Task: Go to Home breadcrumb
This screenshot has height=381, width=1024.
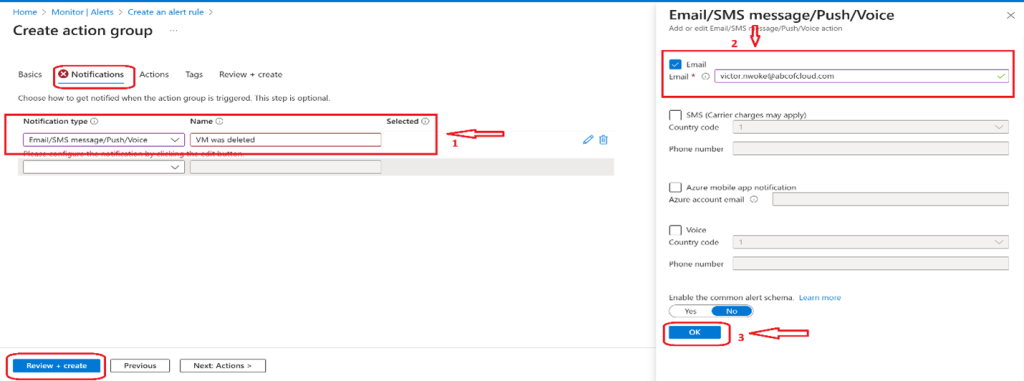Action: (x=24, y=12)
